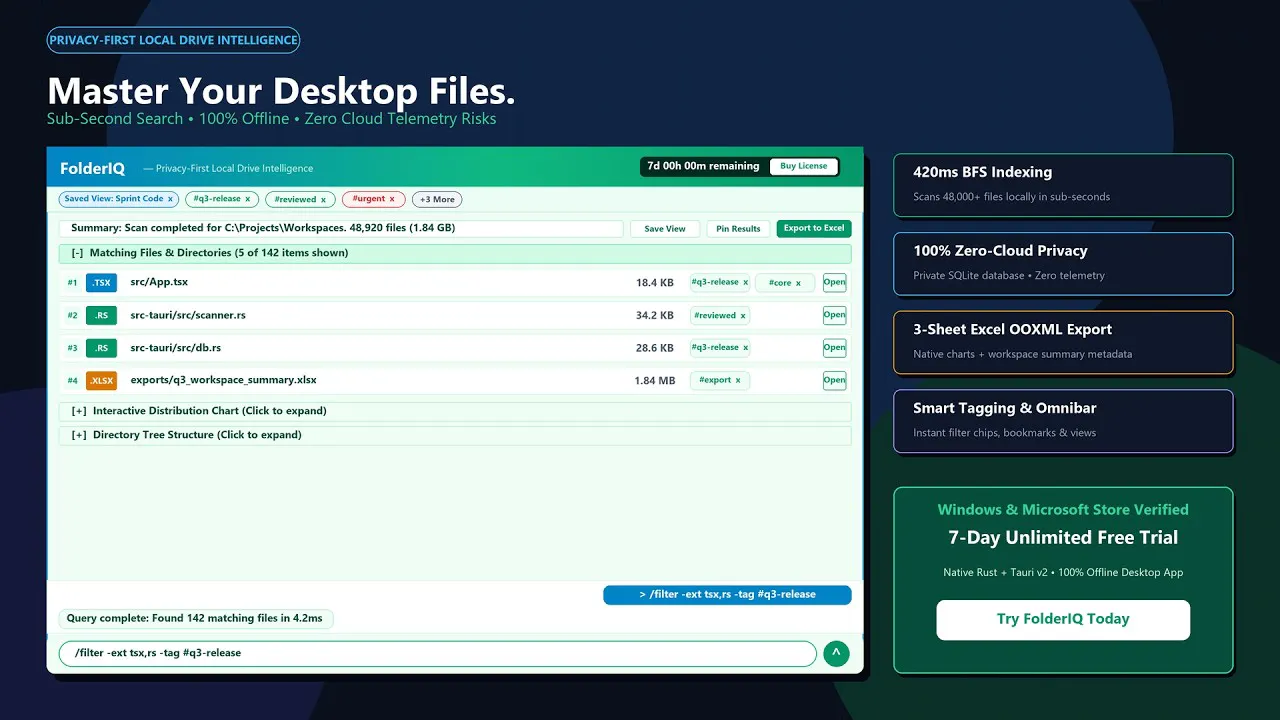
Task: Click the Try FolderIQ Today button
Action: pos(1063,620)
